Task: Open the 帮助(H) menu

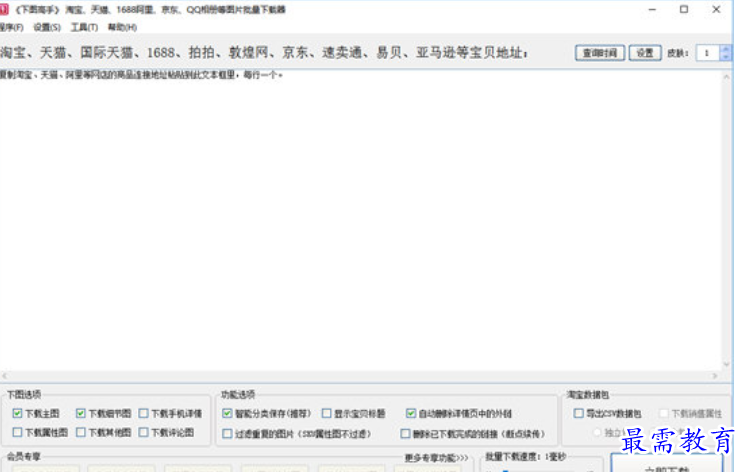Action: [122, 27]
